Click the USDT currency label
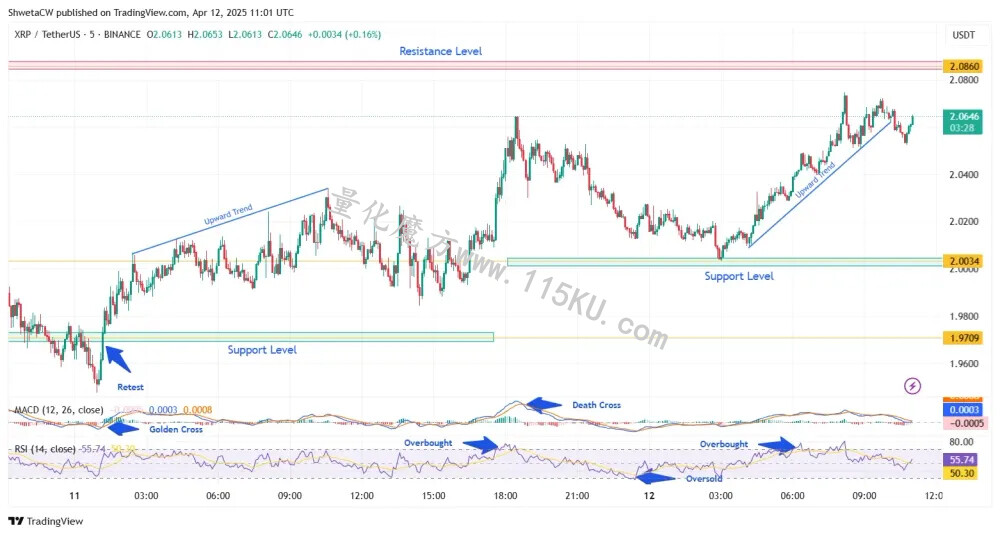 click(x=964, y=35)
